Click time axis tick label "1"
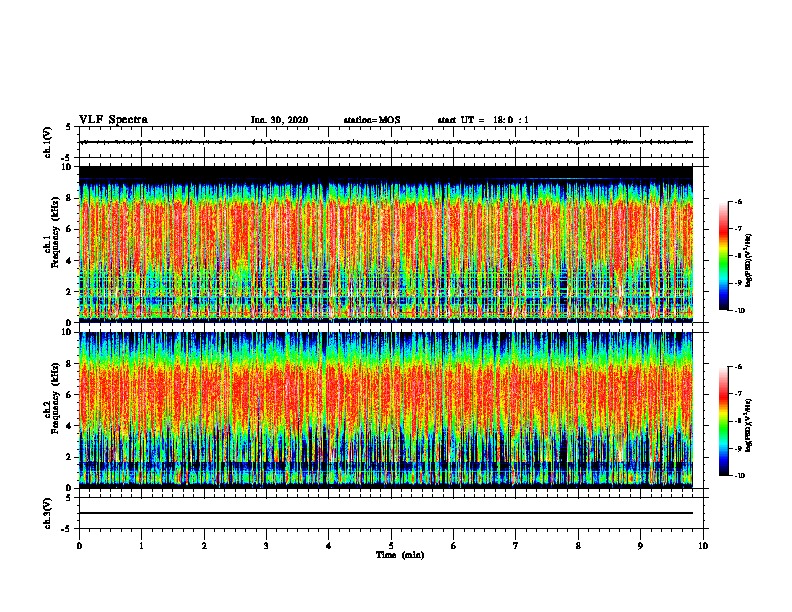Screen dimensions: 792x612 click(x=141, y=546)
